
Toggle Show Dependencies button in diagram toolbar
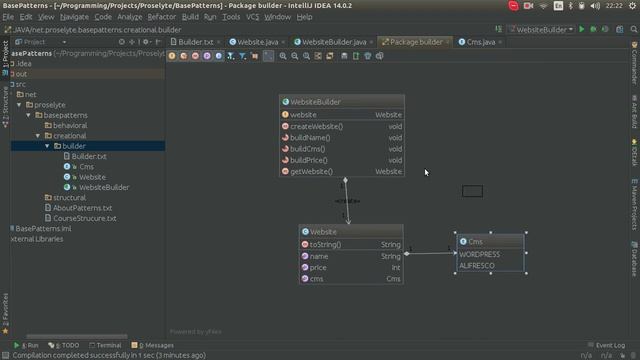pyautogui.click(x=255, y=56)
